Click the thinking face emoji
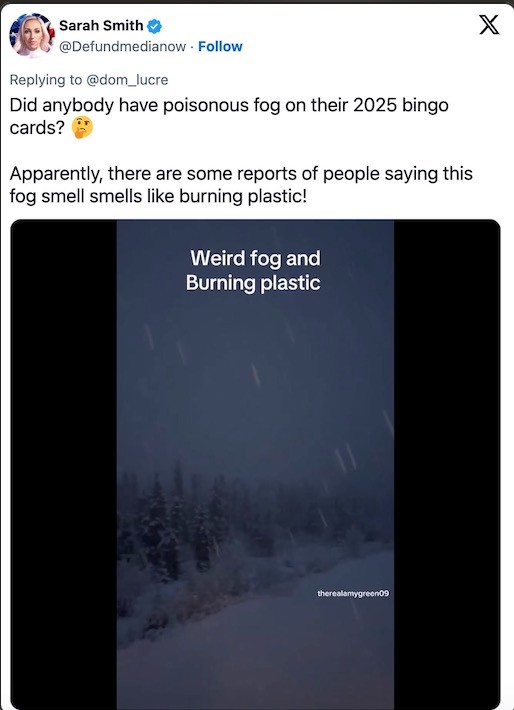This screenshot has height=710, width=514. tap(82, 128)
